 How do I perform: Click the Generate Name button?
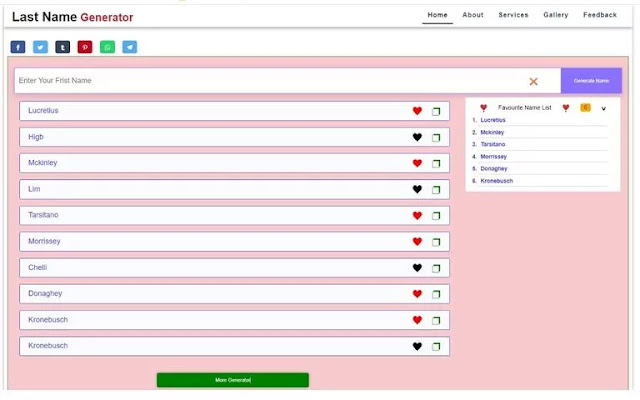(591, 80)
